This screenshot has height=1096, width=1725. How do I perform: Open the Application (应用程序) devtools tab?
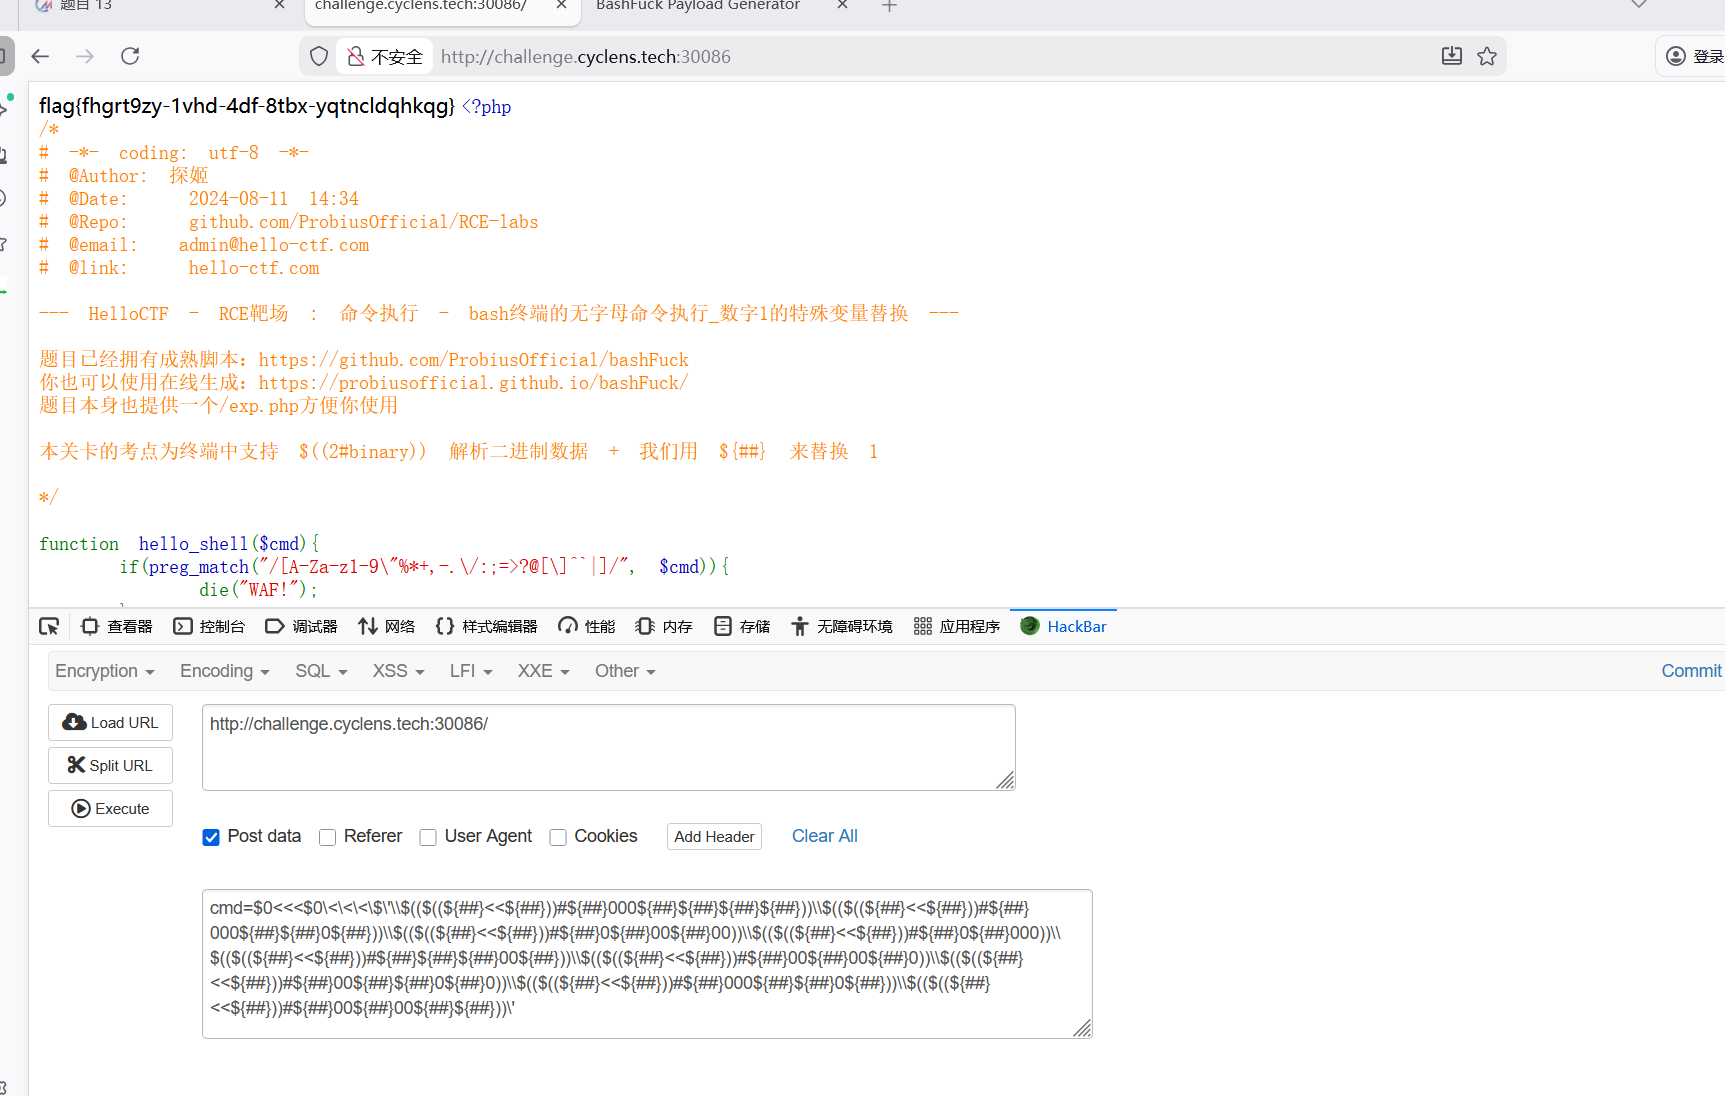click(x=957, y=627)
